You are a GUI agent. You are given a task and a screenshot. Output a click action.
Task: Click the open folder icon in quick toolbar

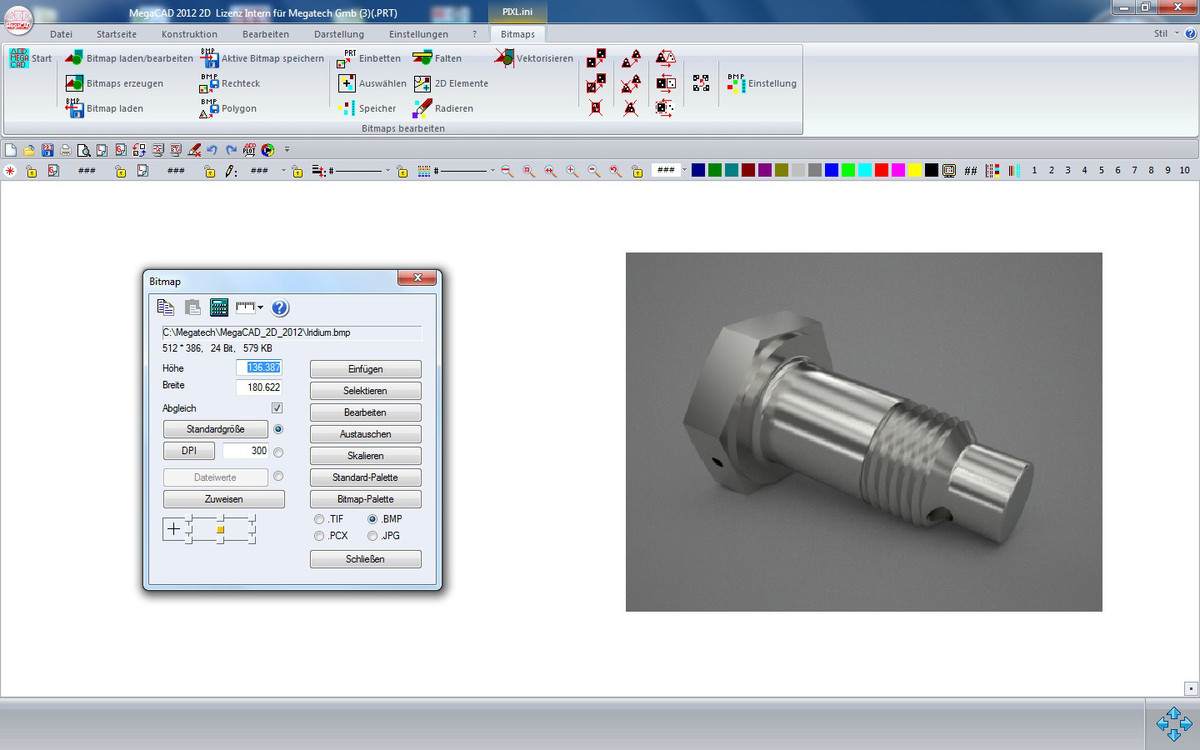(30, 150)
